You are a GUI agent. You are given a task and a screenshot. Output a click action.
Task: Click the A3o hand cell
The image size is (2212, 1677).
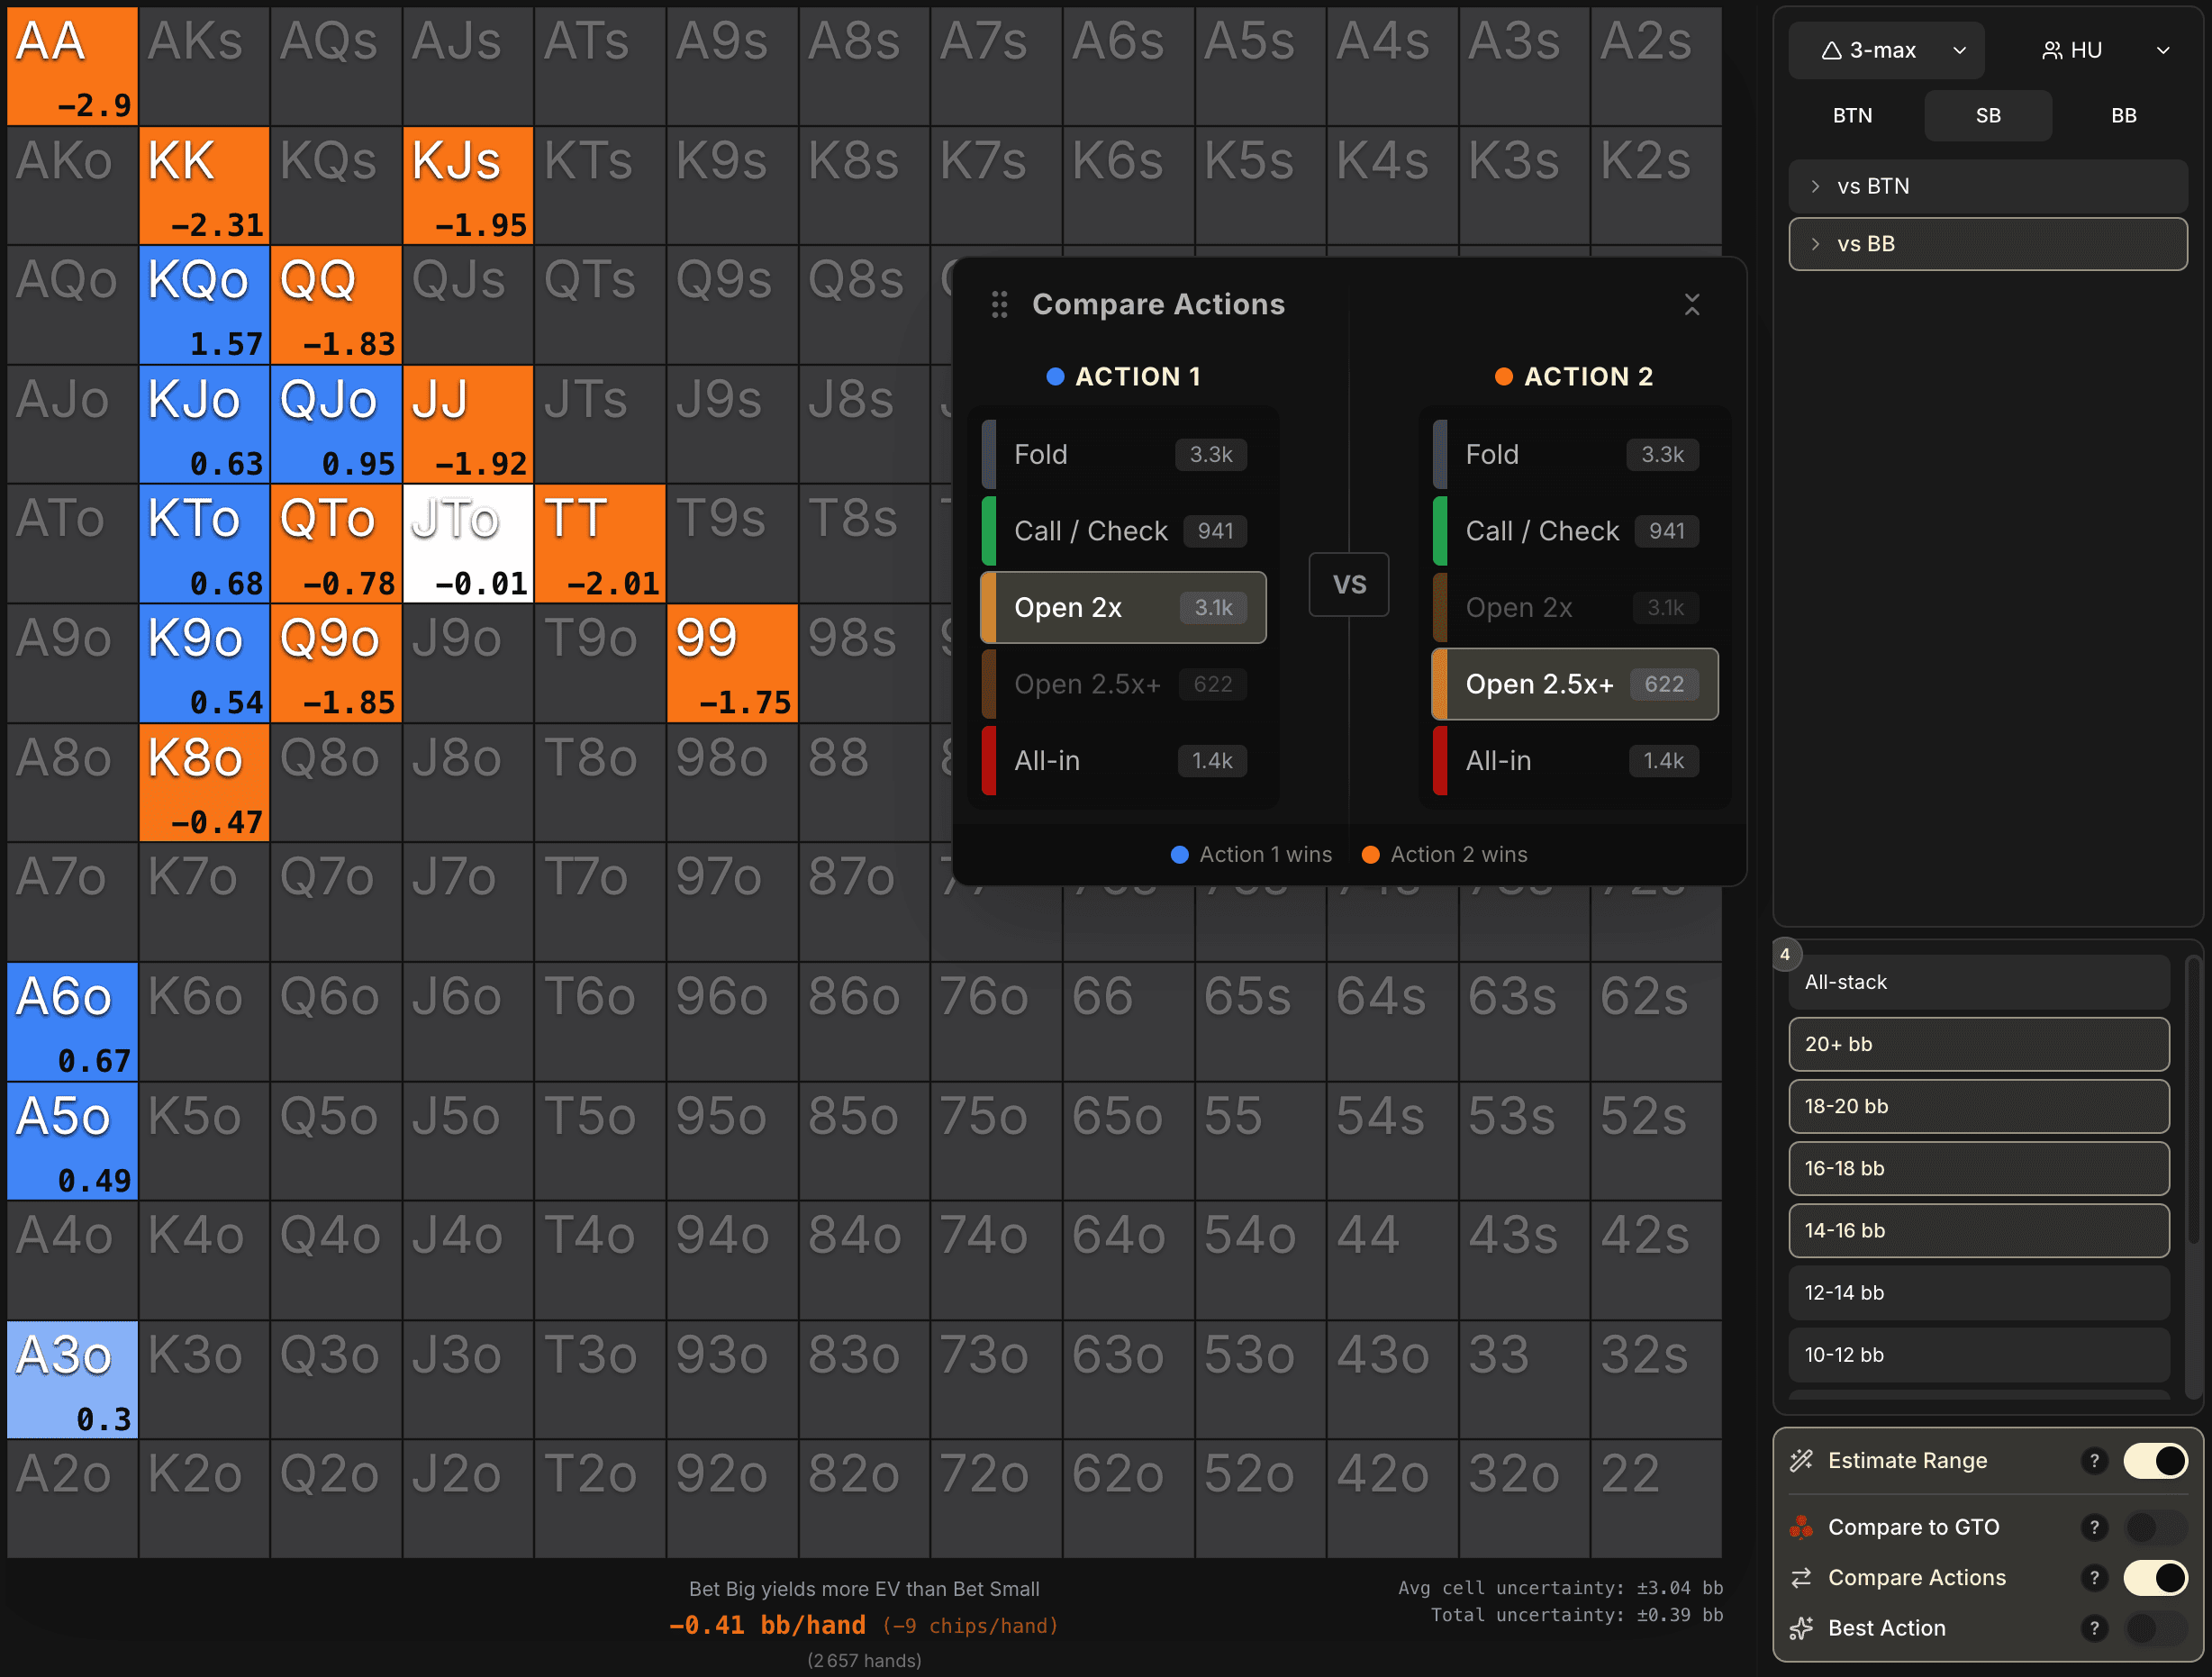[72, 1379]
